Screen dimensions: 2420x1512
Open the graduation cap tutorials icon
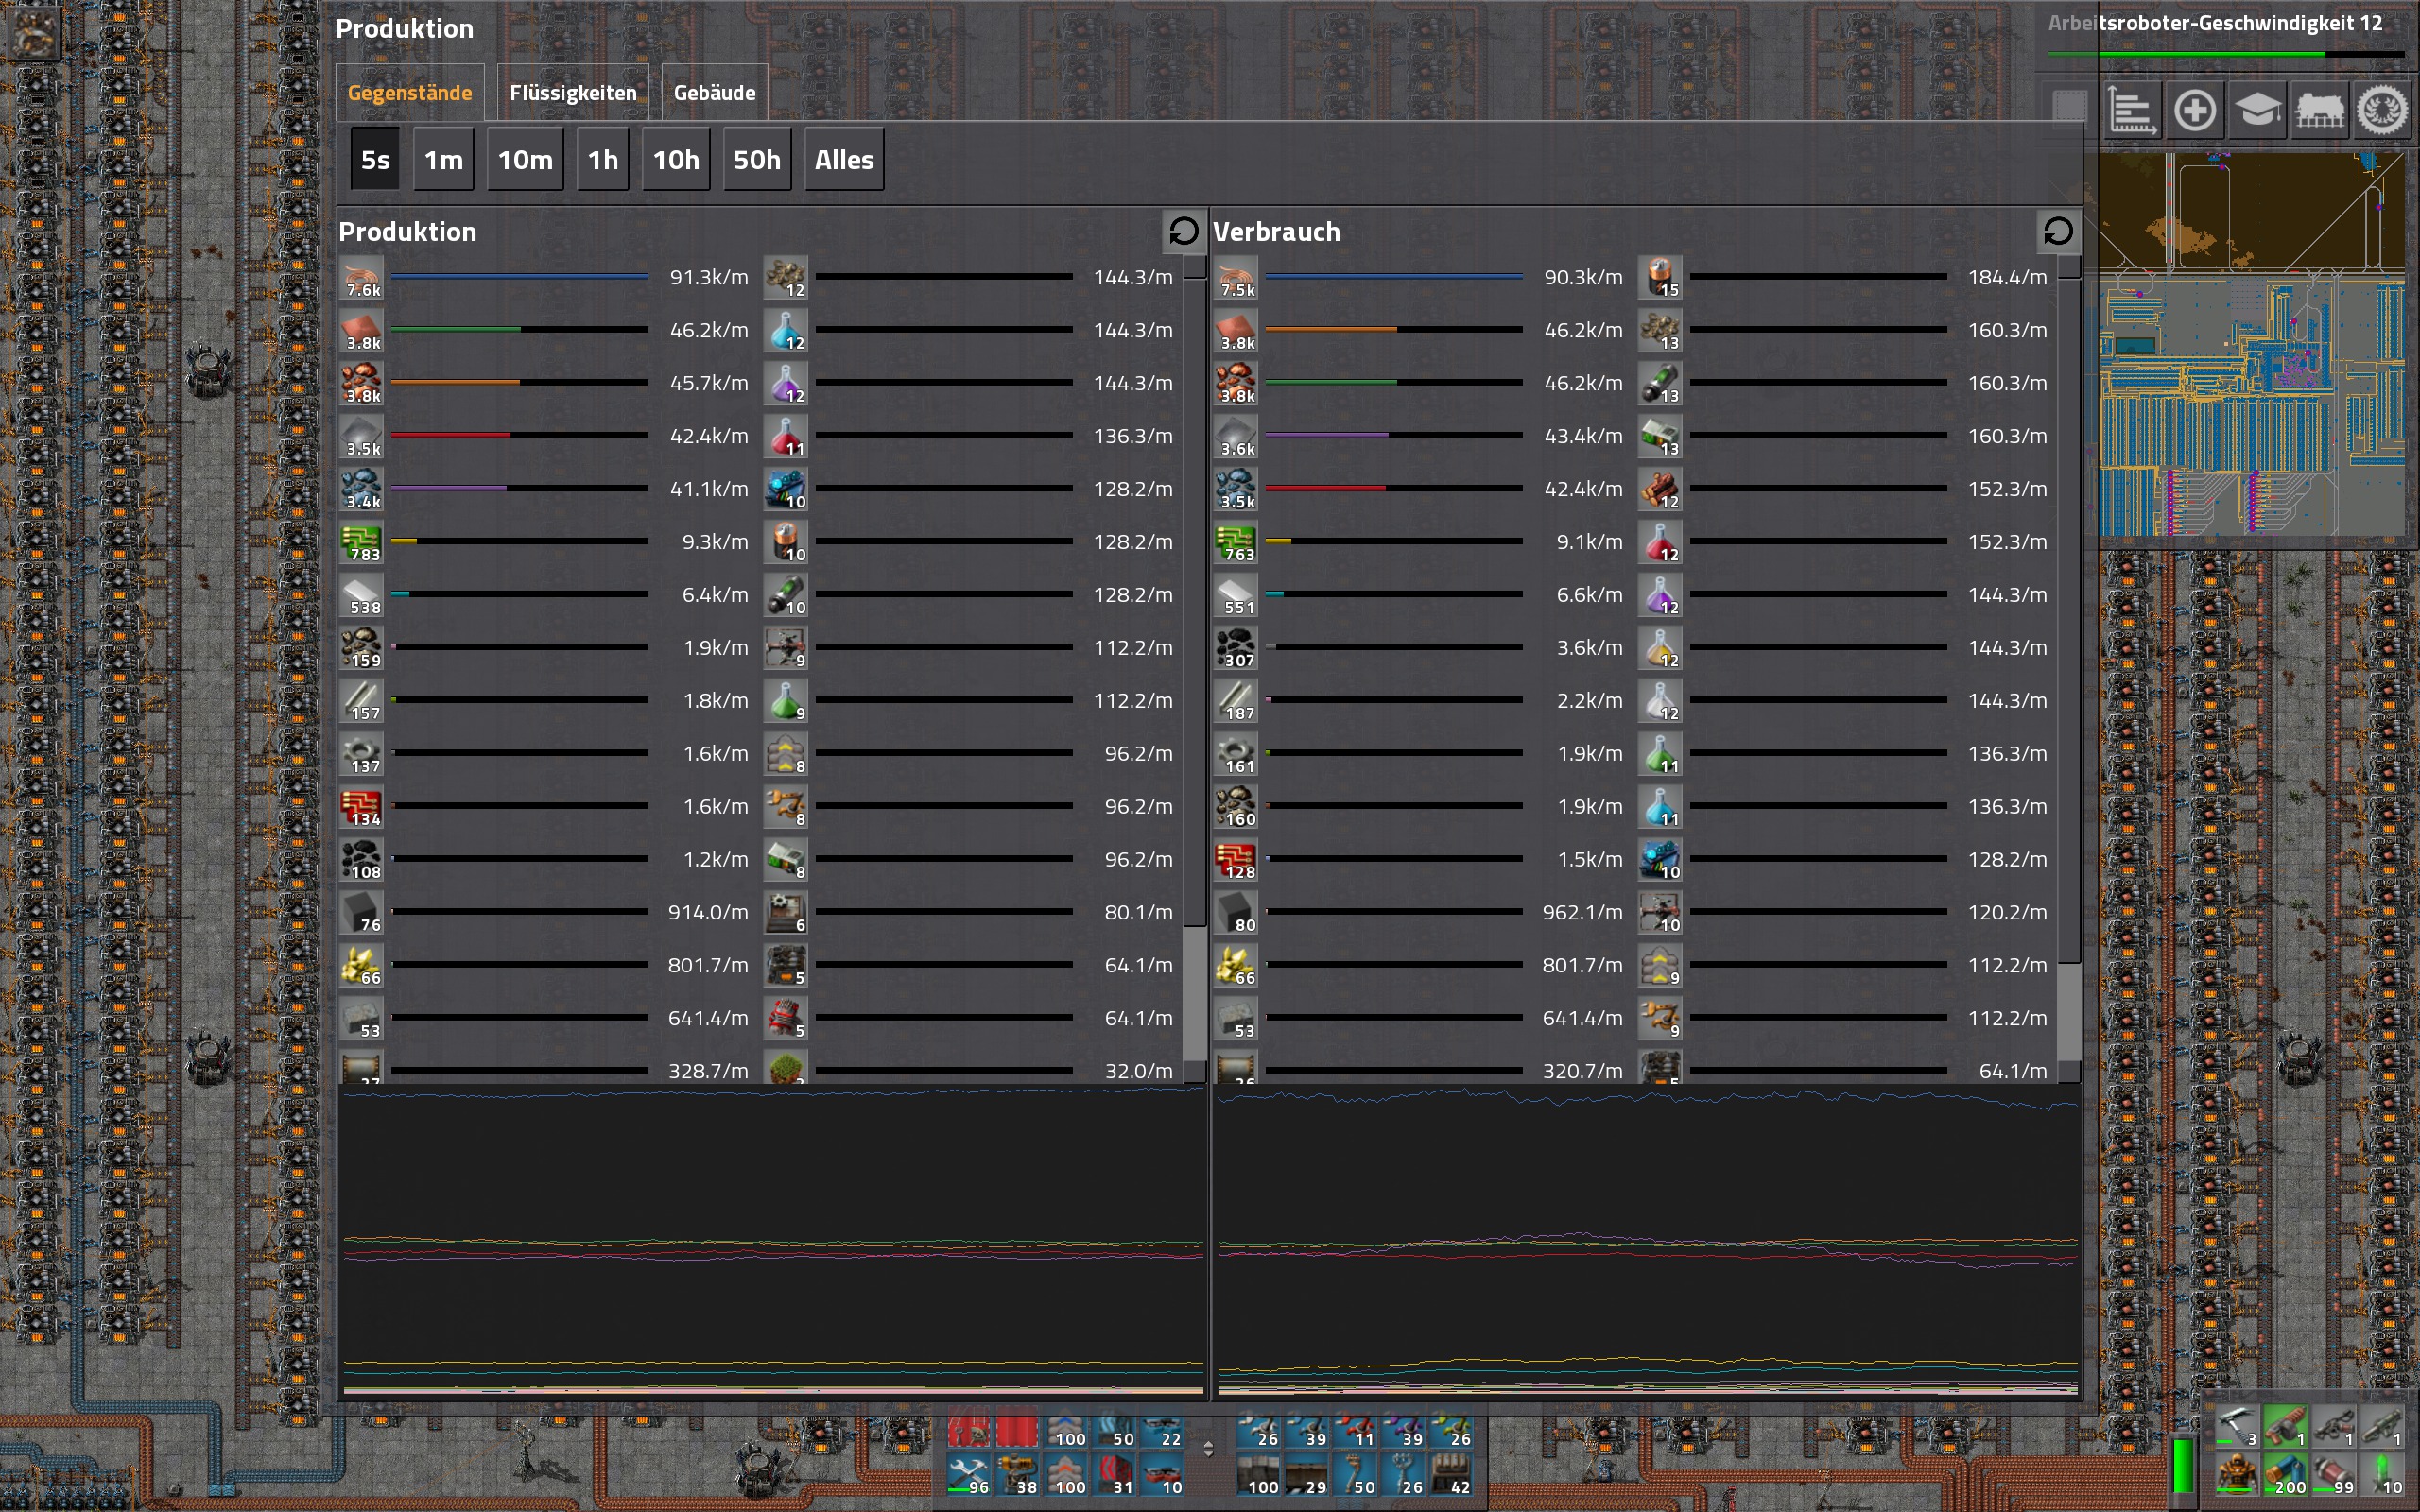(2257, 110)
